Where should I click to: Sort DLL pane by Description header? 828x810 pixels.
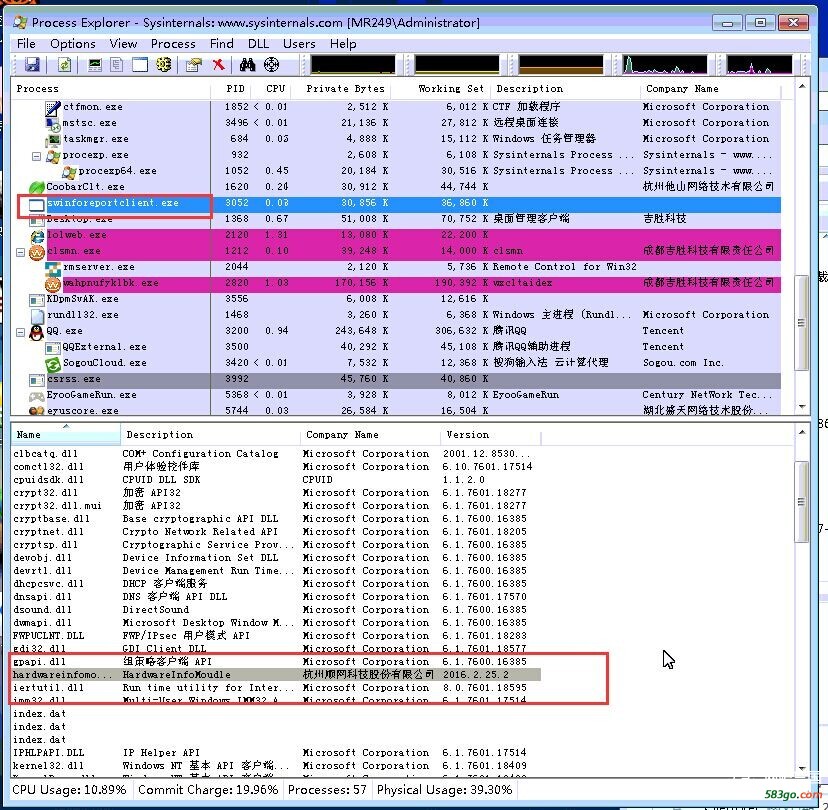[x=211, y=435]
